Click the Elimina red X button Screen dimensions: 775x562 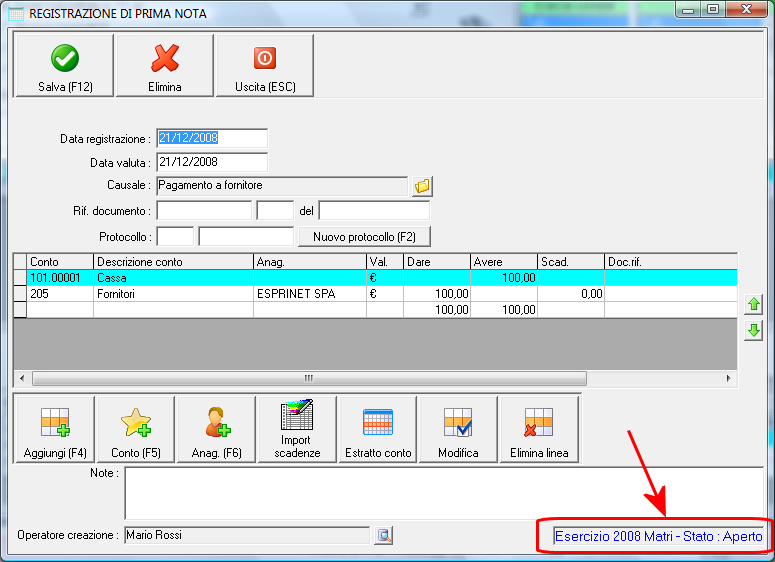pos(165,65)
